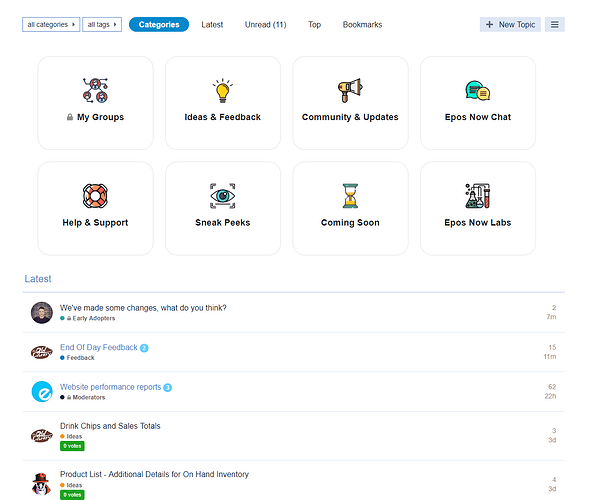Open the My Groups people network icon
This screenshot has height=500, width=598.
tap(95, 90)
